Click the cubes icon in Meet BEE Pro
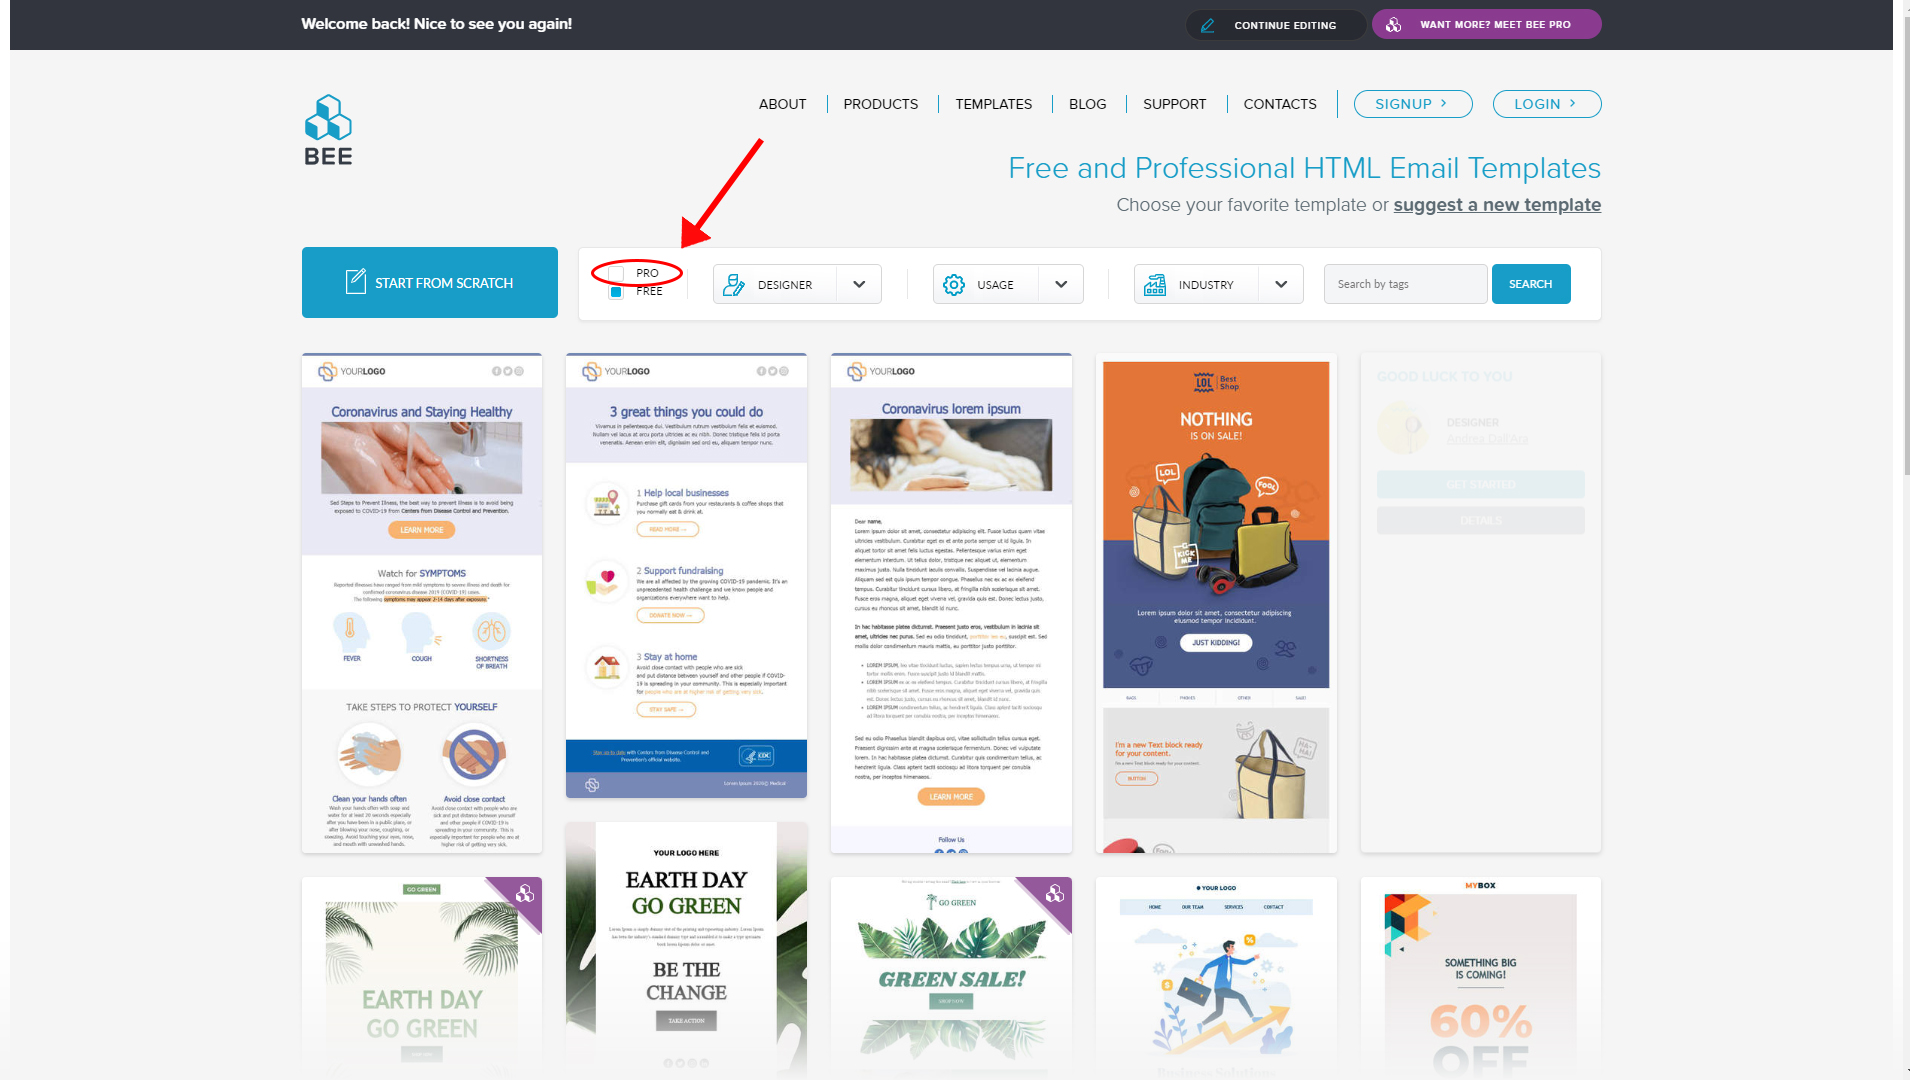Image resolution: width=1910 pixels, height=1080 pixels. (1394, 25)
